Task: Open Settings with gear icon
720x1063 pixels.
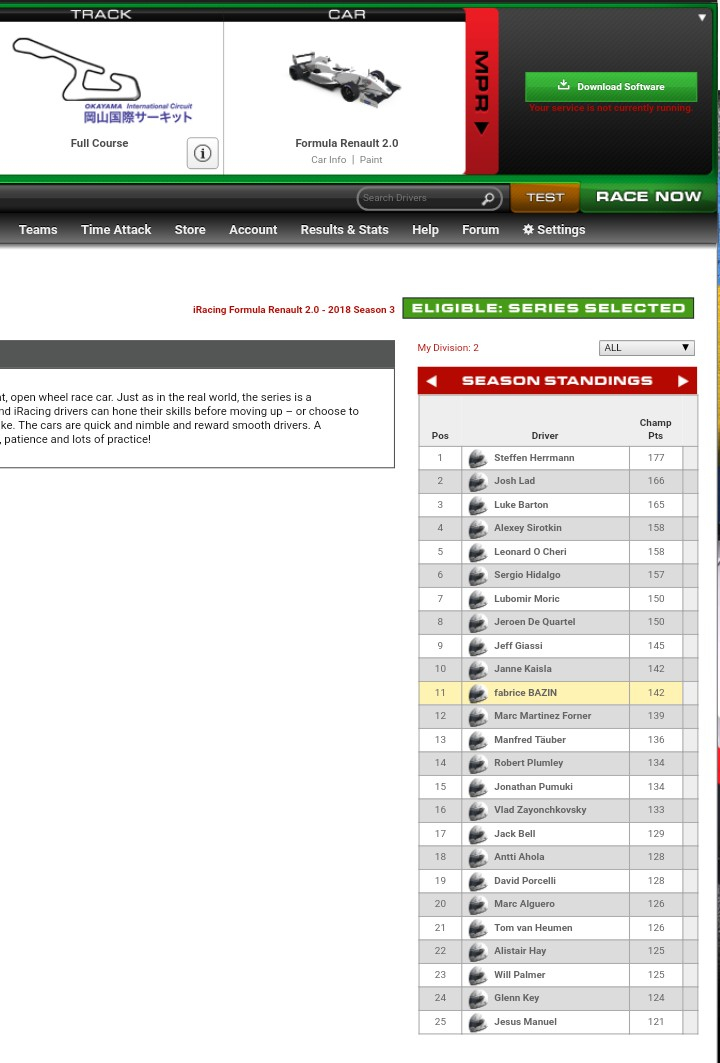Action: [554, 230]
